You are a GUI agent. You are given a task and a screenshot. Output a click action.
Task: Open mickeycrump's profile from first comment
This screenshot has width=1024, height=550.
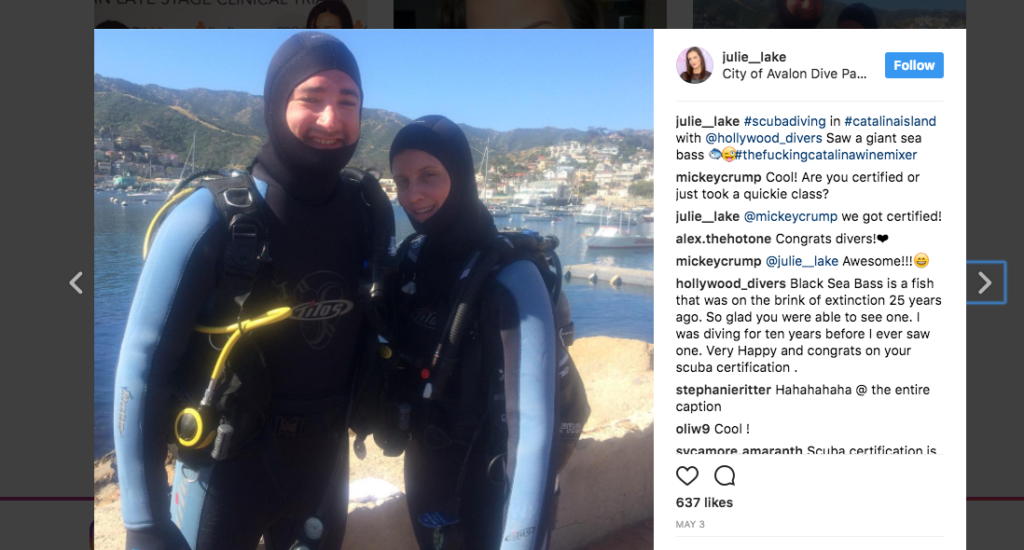[718, 177]
